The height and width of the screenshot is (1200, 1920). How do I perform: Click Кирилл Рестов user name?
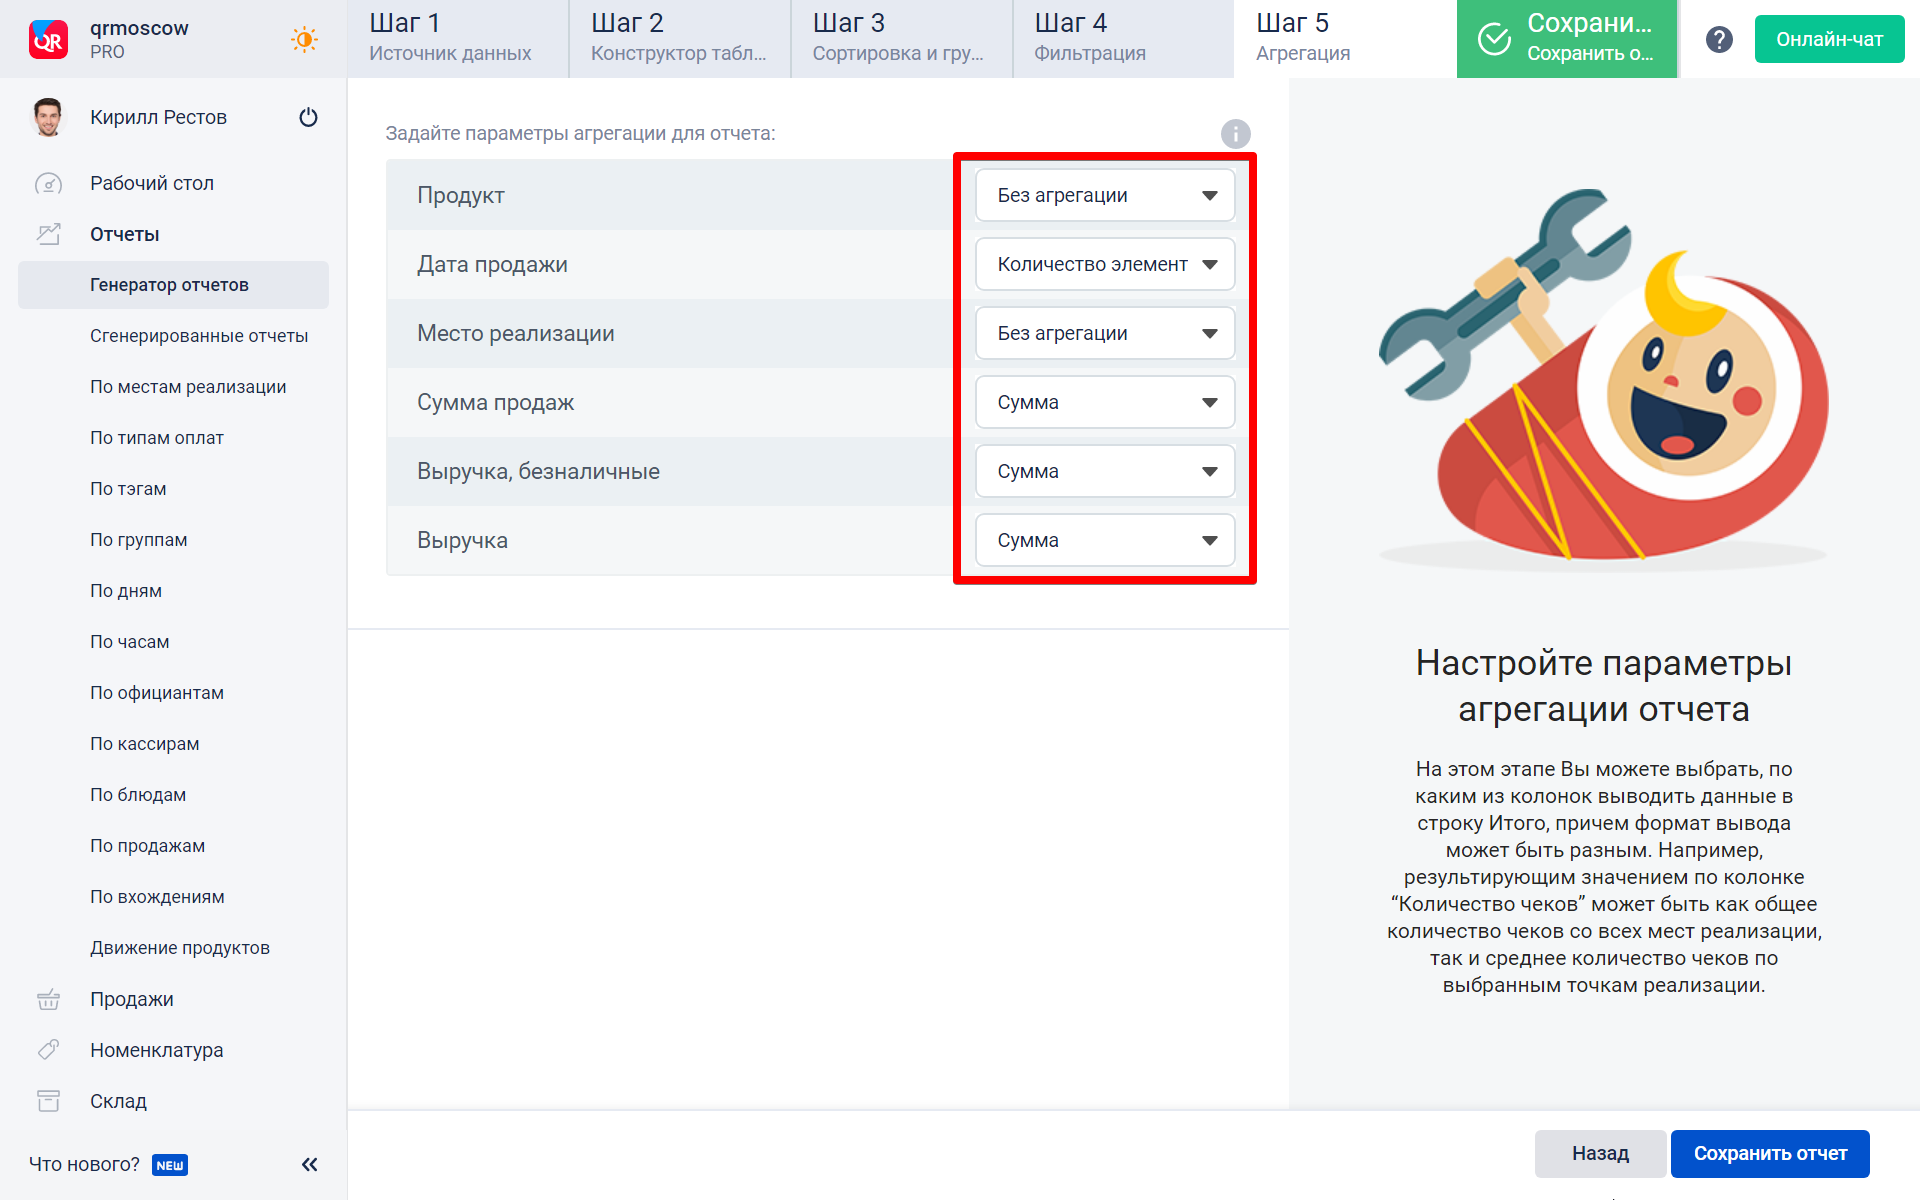tap(159, 117)
